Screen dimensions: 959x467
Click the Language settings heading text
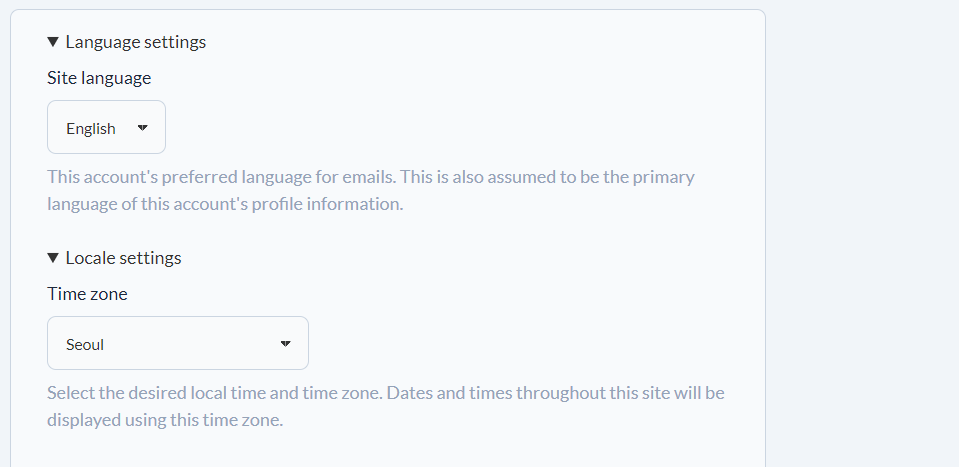(x=135, y=42)
